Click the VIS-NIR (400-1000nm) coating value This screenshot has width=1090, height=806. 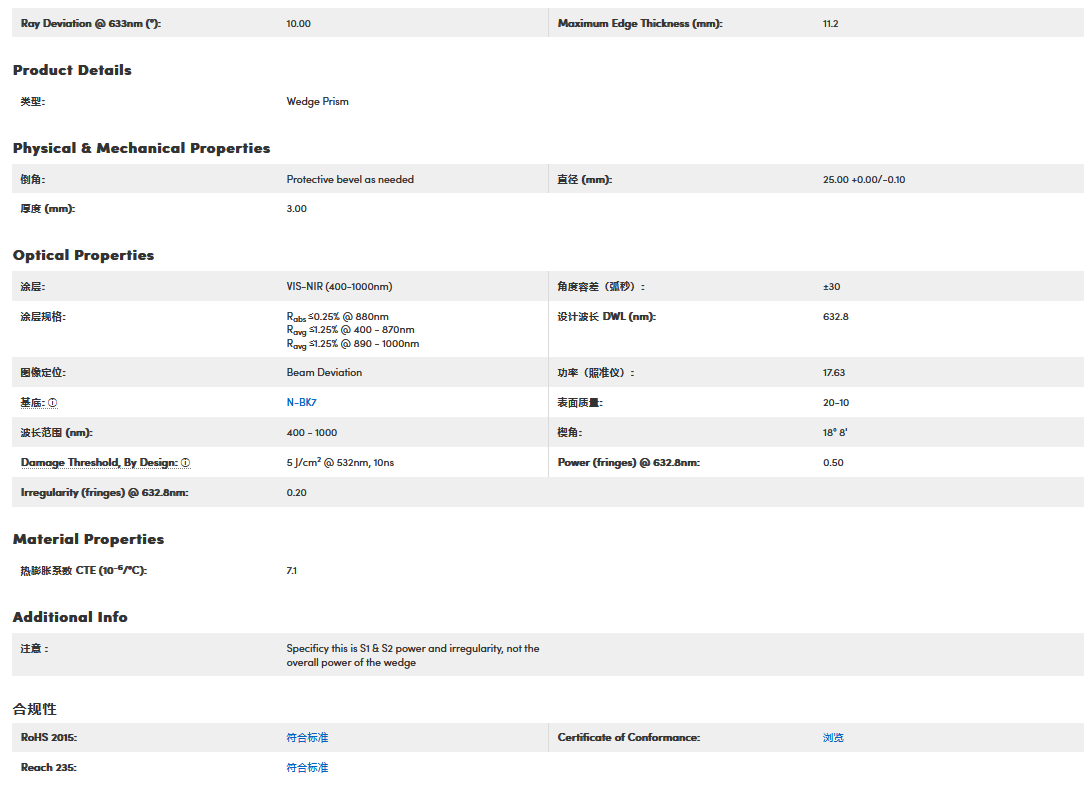(339, 286)
